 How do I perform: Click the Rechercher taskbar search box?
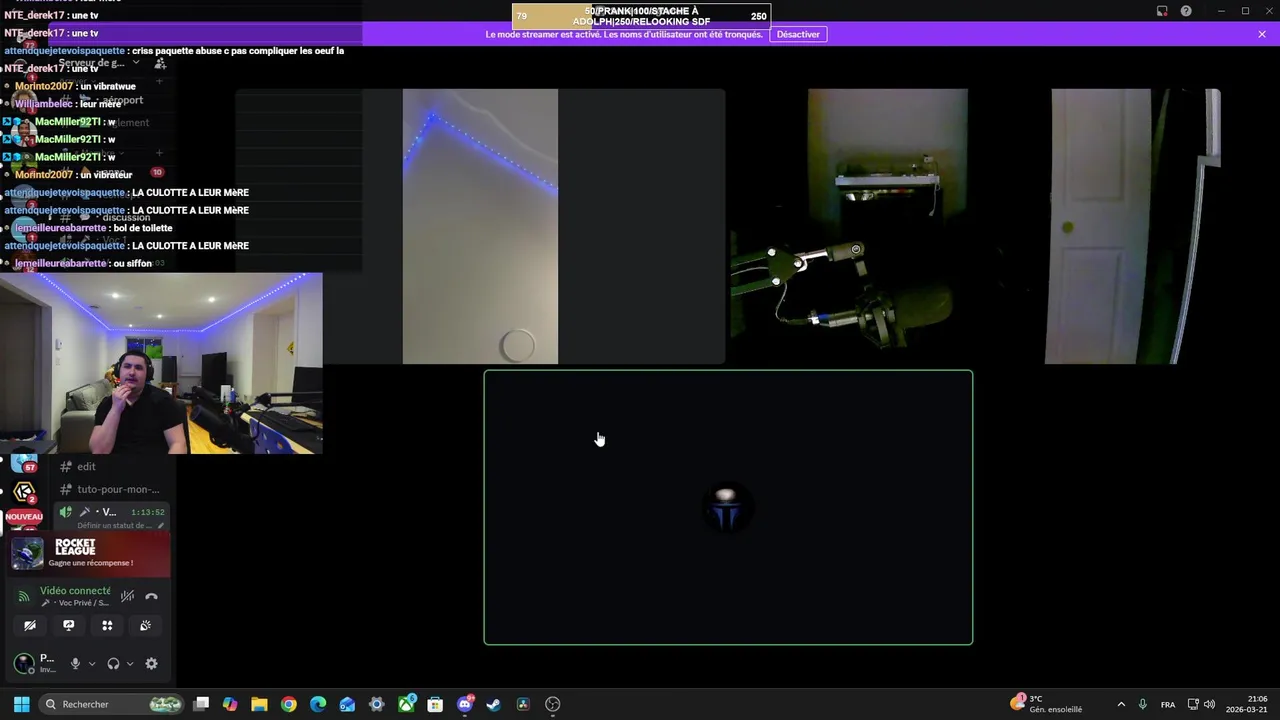tap(112, 704)
